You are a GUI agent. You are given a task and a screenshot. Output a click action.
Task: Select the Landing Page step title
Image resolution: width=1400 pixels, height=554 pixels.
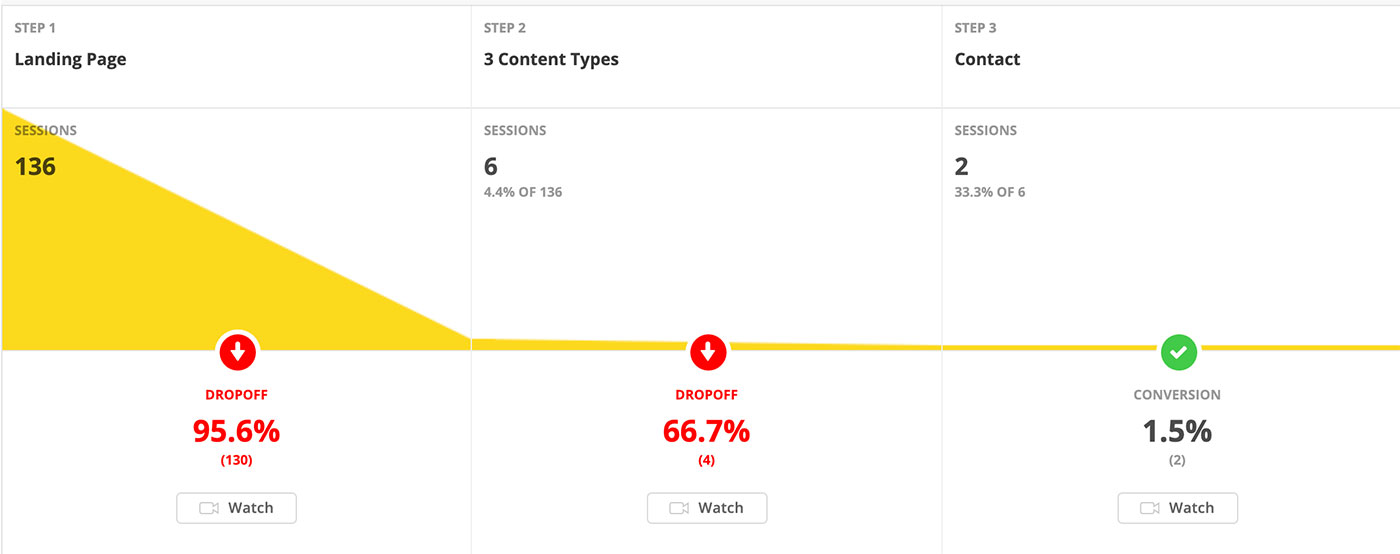pos(70,59)
